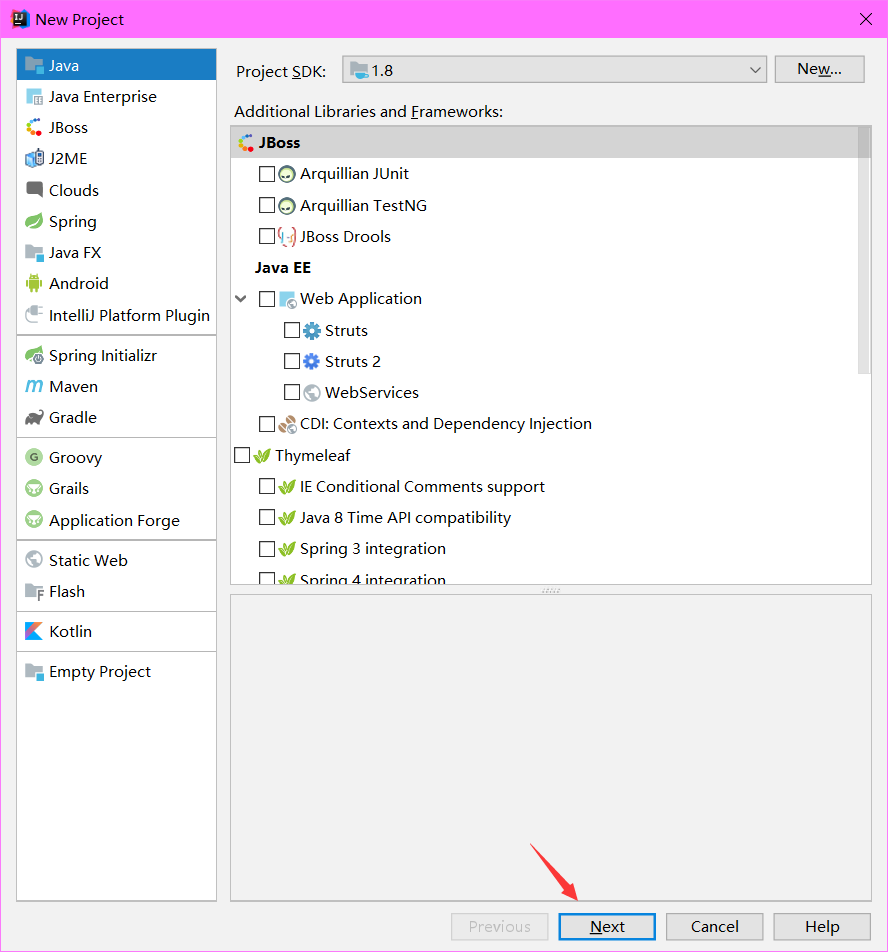This screenshot has height=952, width=888.
Task: Click the splitter handle below frameworks list
Action: tap(551, 590)
